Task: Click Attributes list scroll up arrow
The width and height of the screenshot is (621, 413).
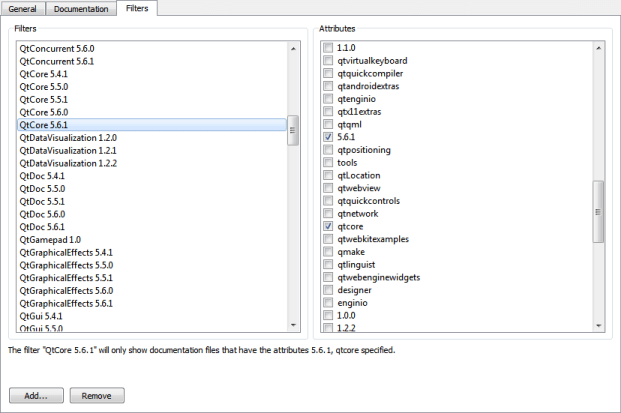Action: pyautogui.click(x=598, y=48)
